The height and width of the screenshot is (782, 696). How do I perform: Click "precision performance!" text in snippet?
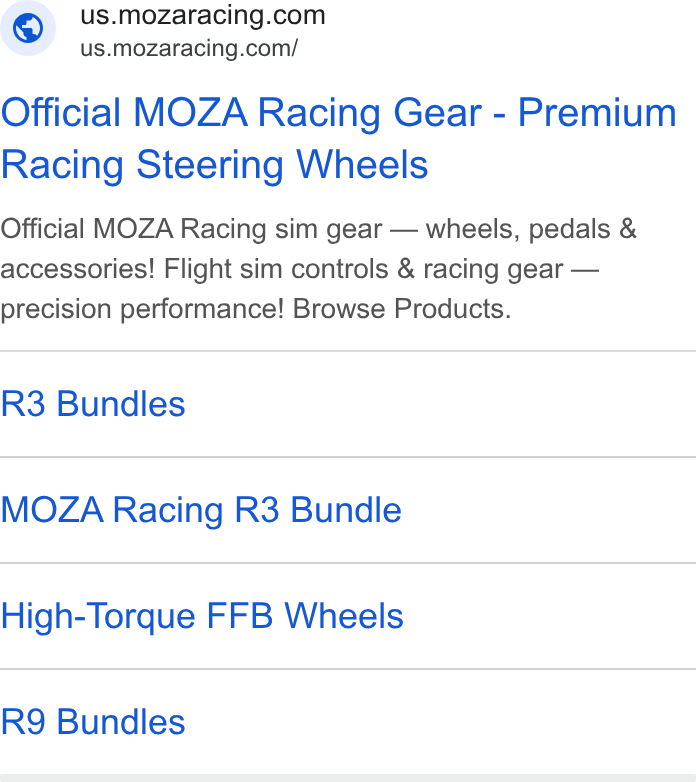point(142,309)
